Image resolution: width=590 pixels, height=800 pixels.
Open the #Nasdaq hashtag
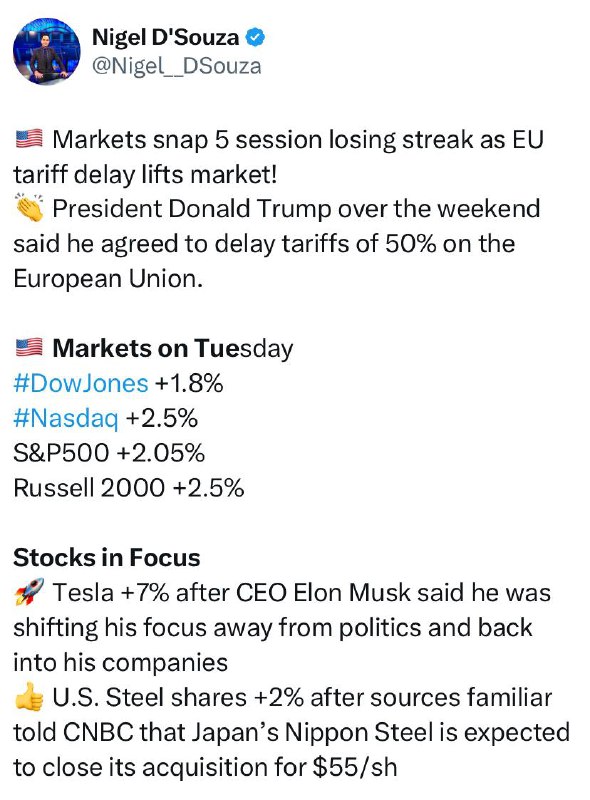click(66, 418)
